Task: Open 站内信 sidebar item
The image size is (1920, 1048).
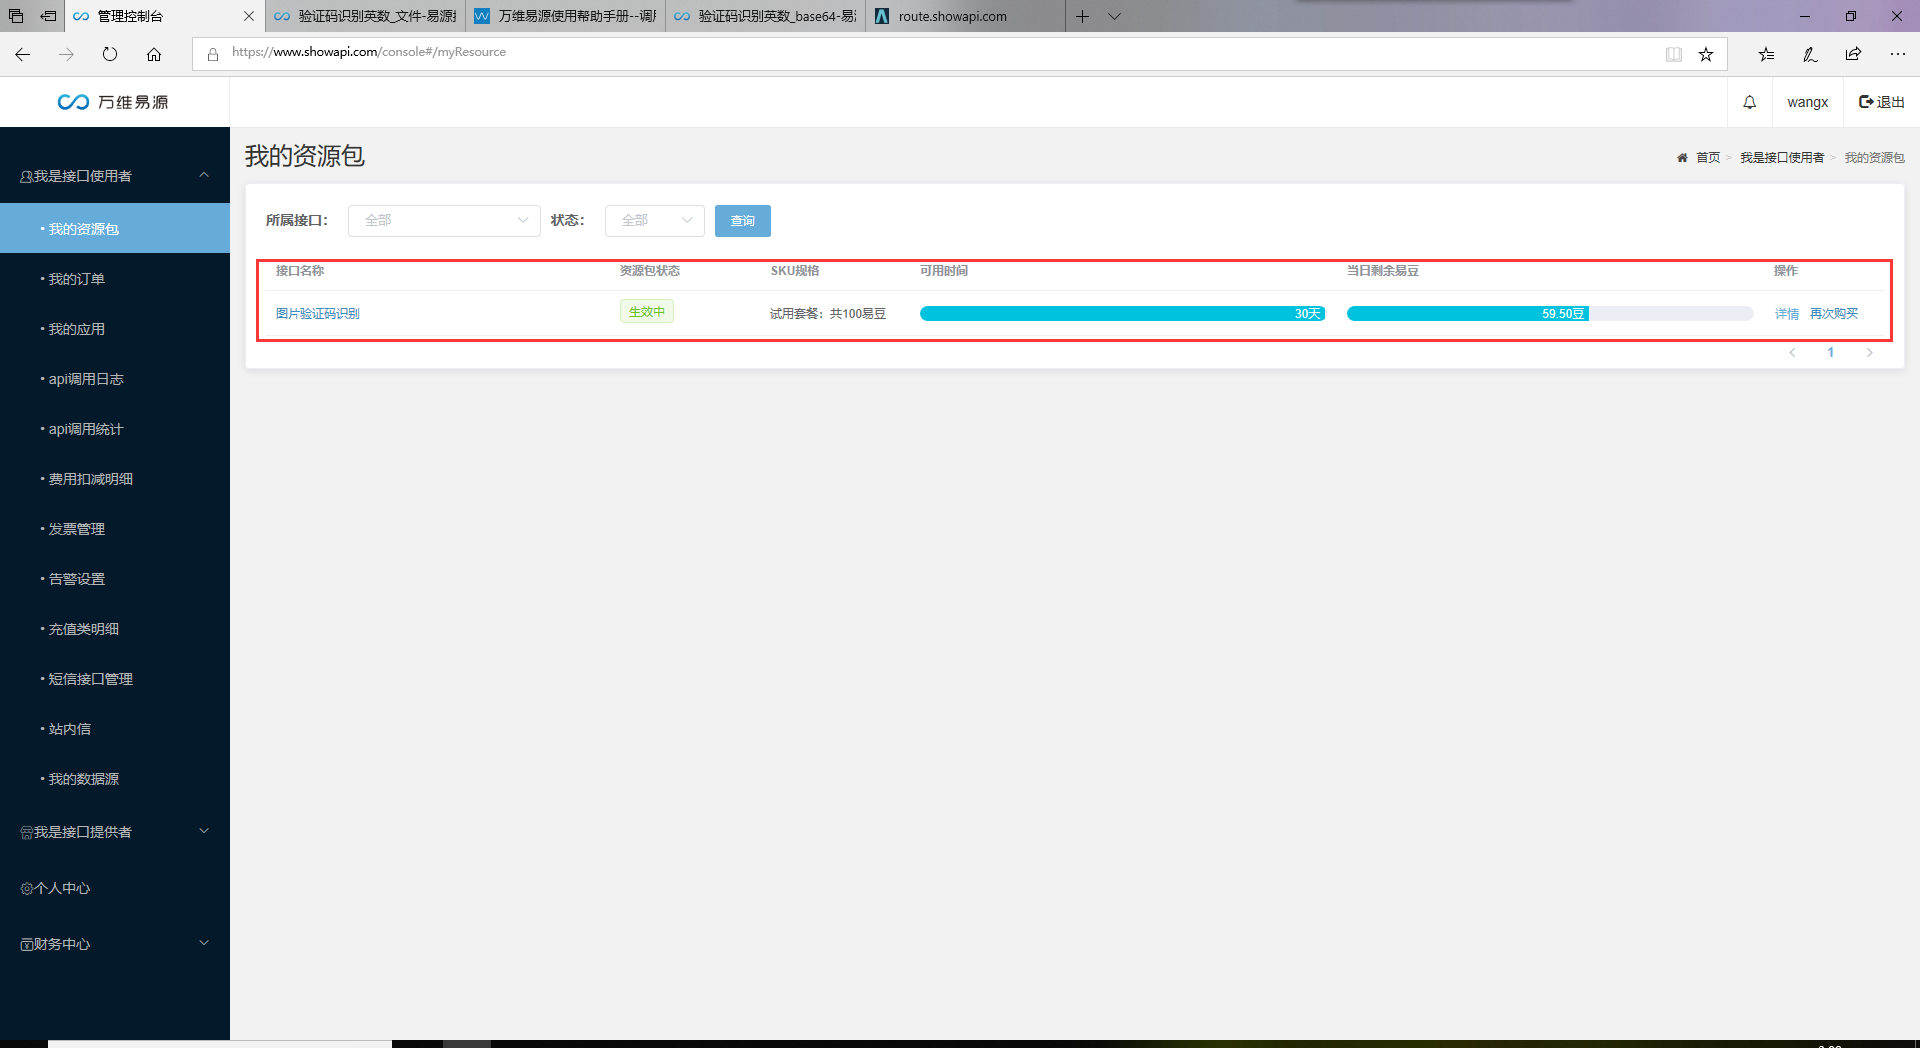Action: click(115, 729)
